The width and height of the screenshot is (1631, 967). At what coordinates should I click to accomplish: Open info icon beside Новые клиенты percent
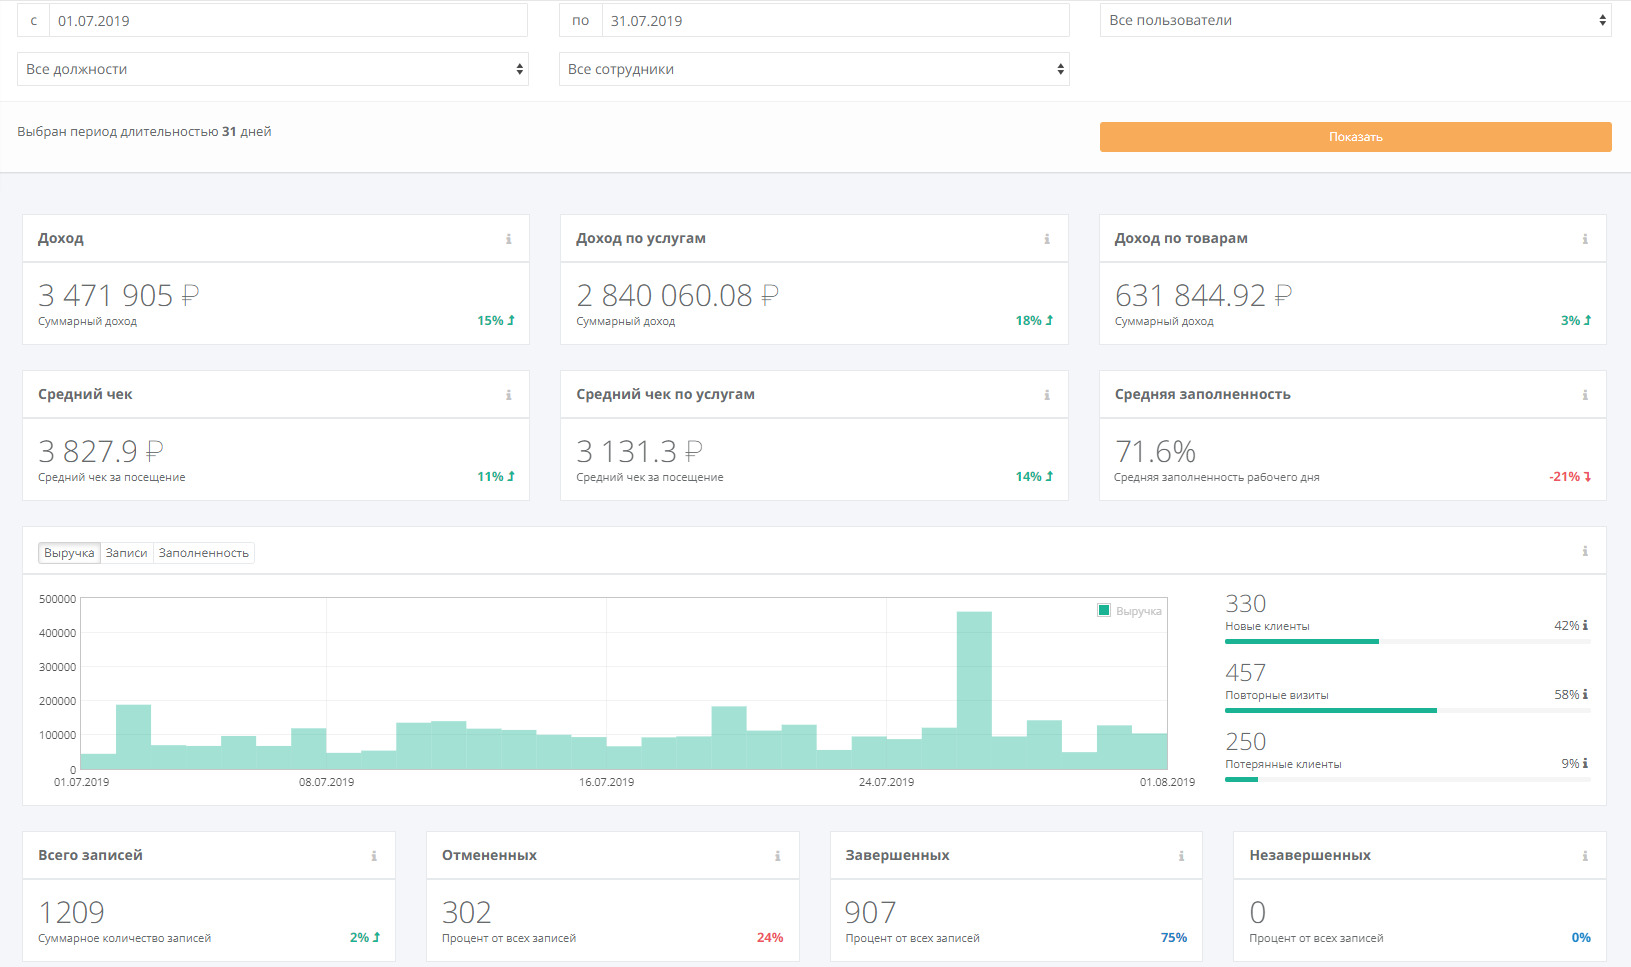click(1585, 626)
